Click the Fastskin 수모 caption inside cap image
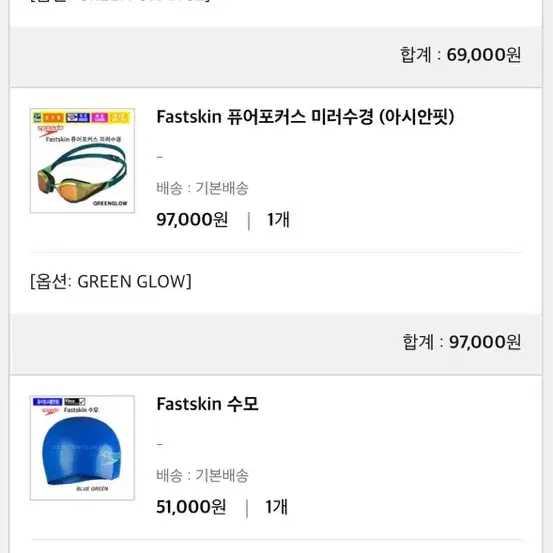553x553 pixels. click(x=81, y=410)
